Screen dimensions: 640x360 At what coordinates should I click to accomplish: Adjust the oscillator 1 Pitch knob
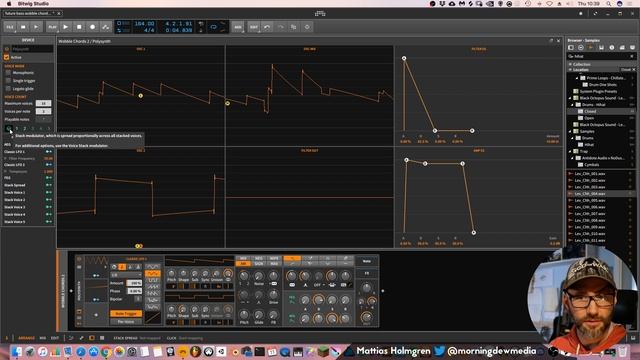172,274
